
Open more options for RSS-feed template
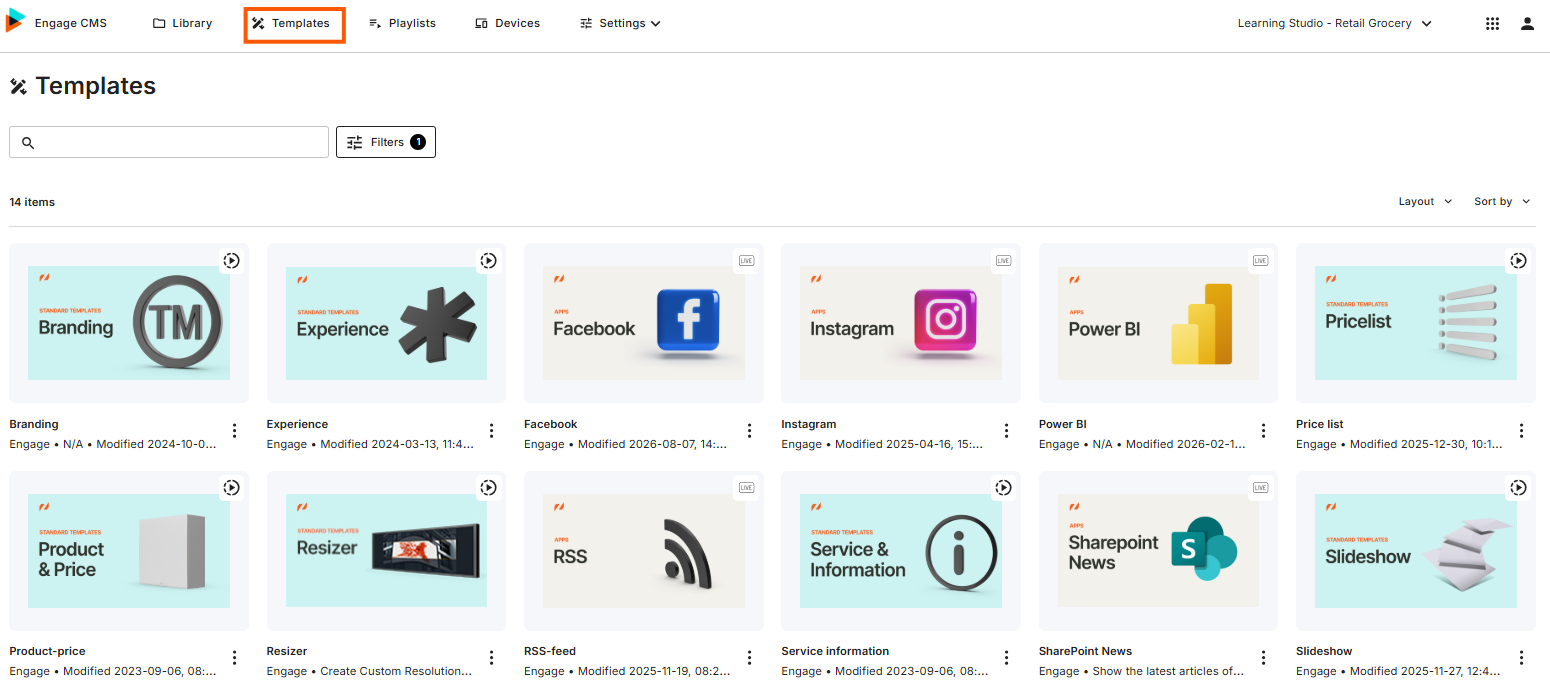(x=749, y=658)
